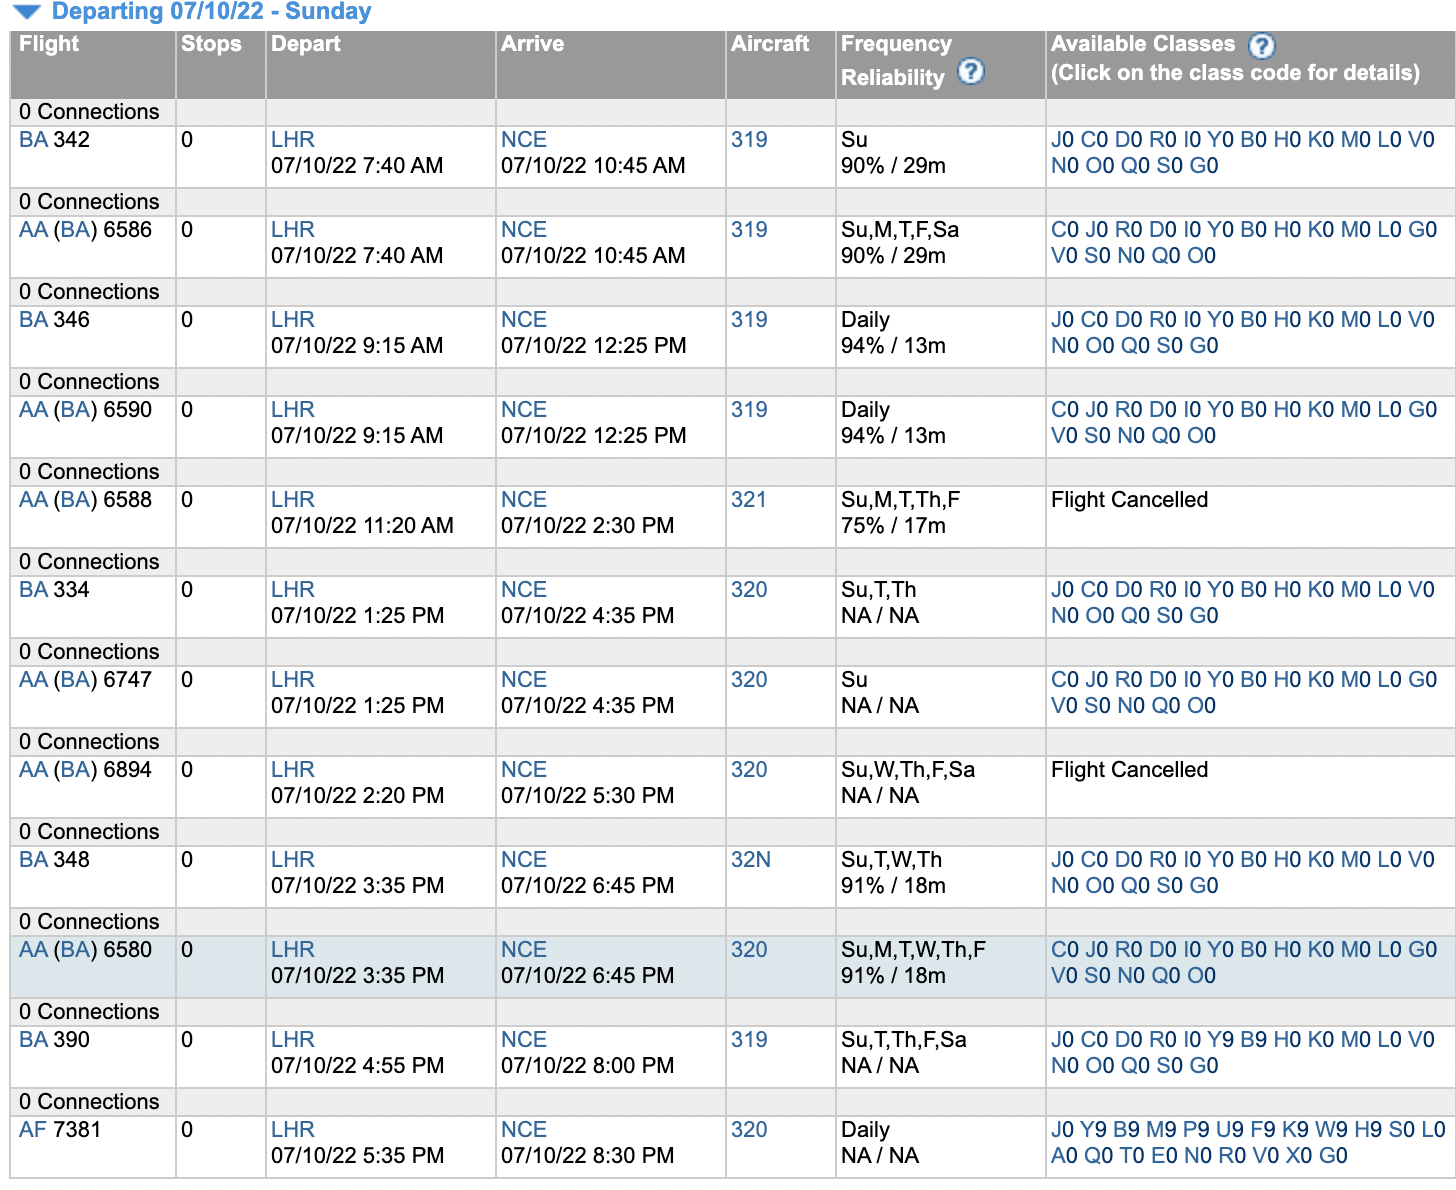Click 07/10/22 5:30 PM arrival time
The height and width of the screenshot is (1190, 1456).
(x=587, y=796)
